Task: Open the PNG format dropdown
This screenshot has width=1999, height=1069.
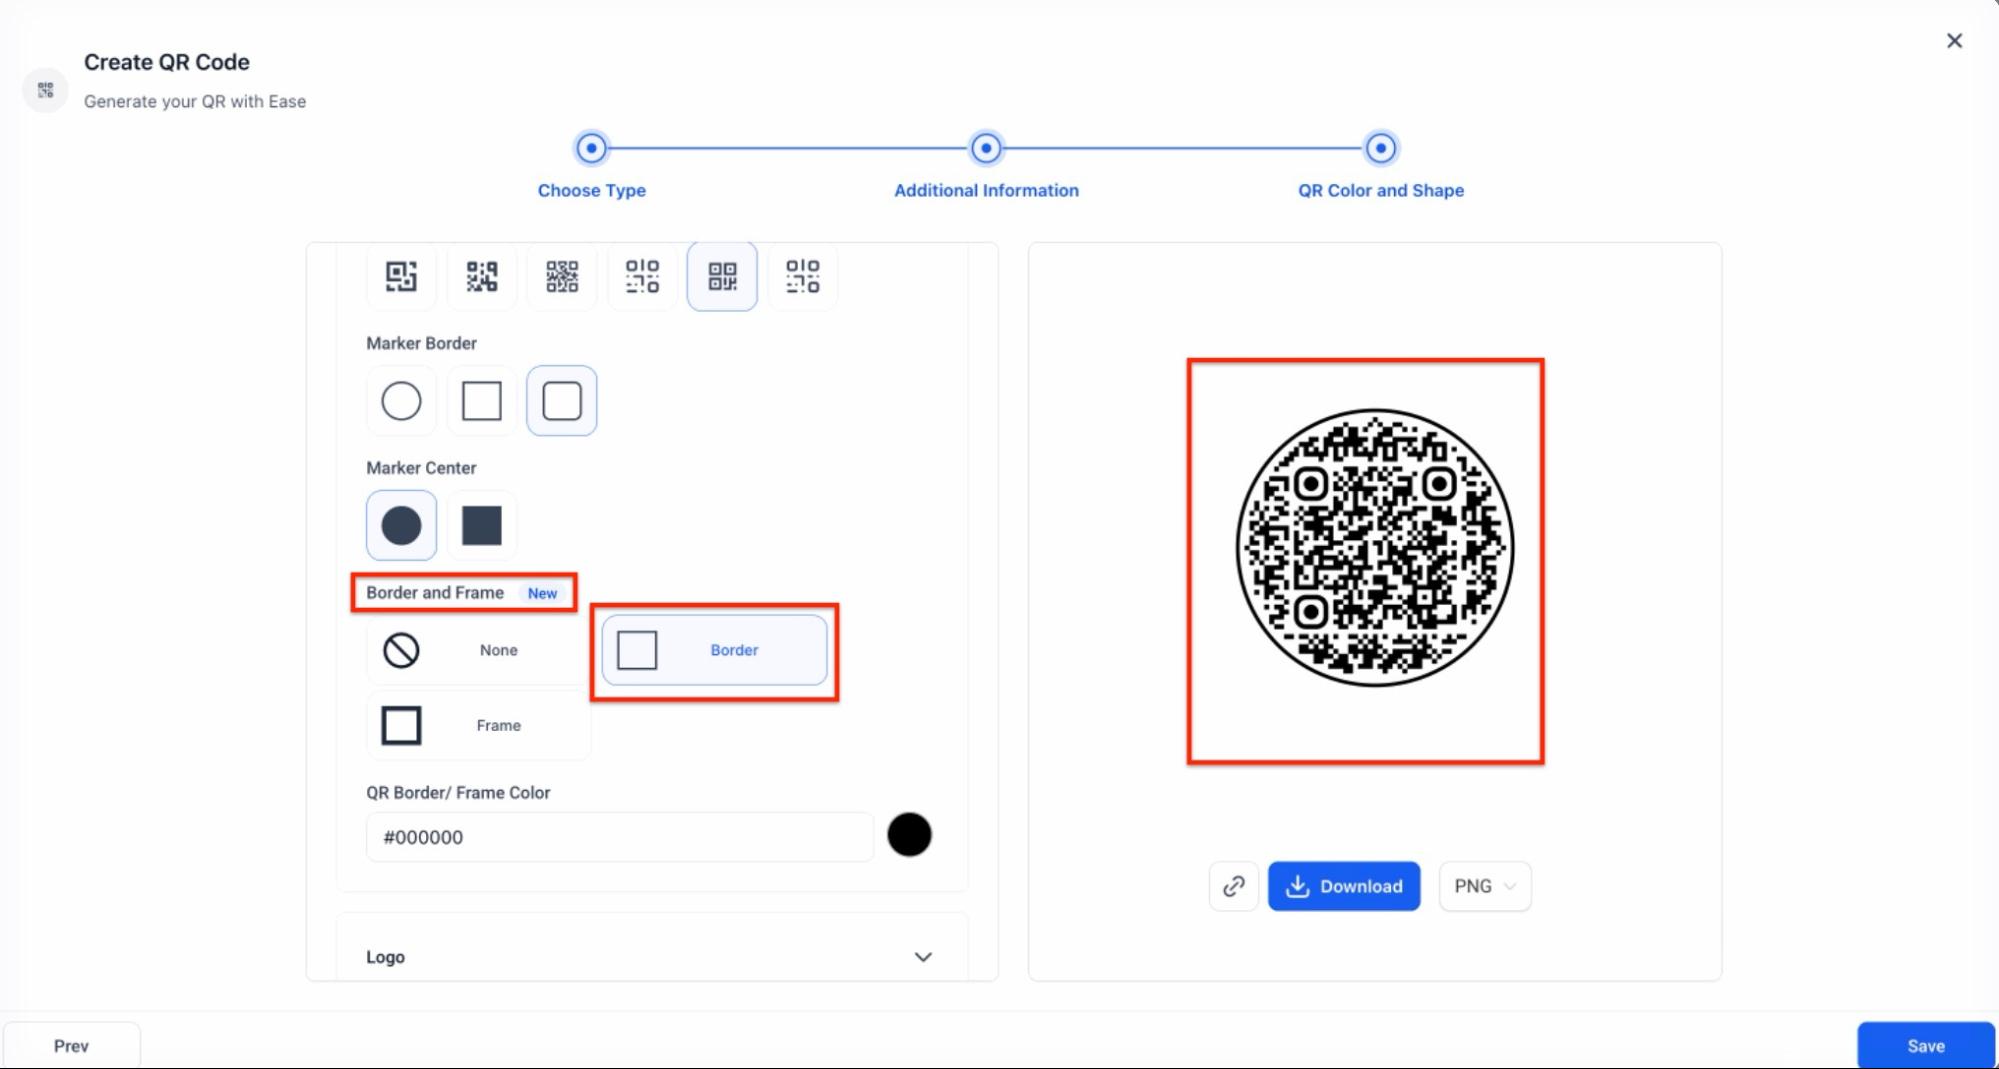Action: coord(1485,886)
